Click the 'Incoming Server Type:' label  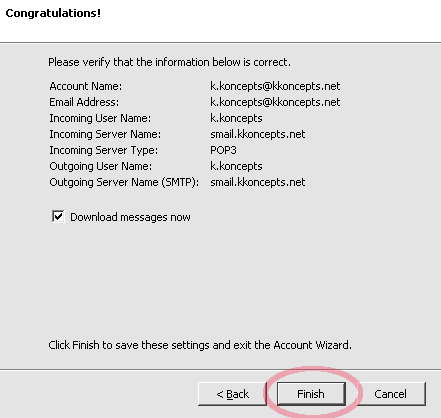104,150
